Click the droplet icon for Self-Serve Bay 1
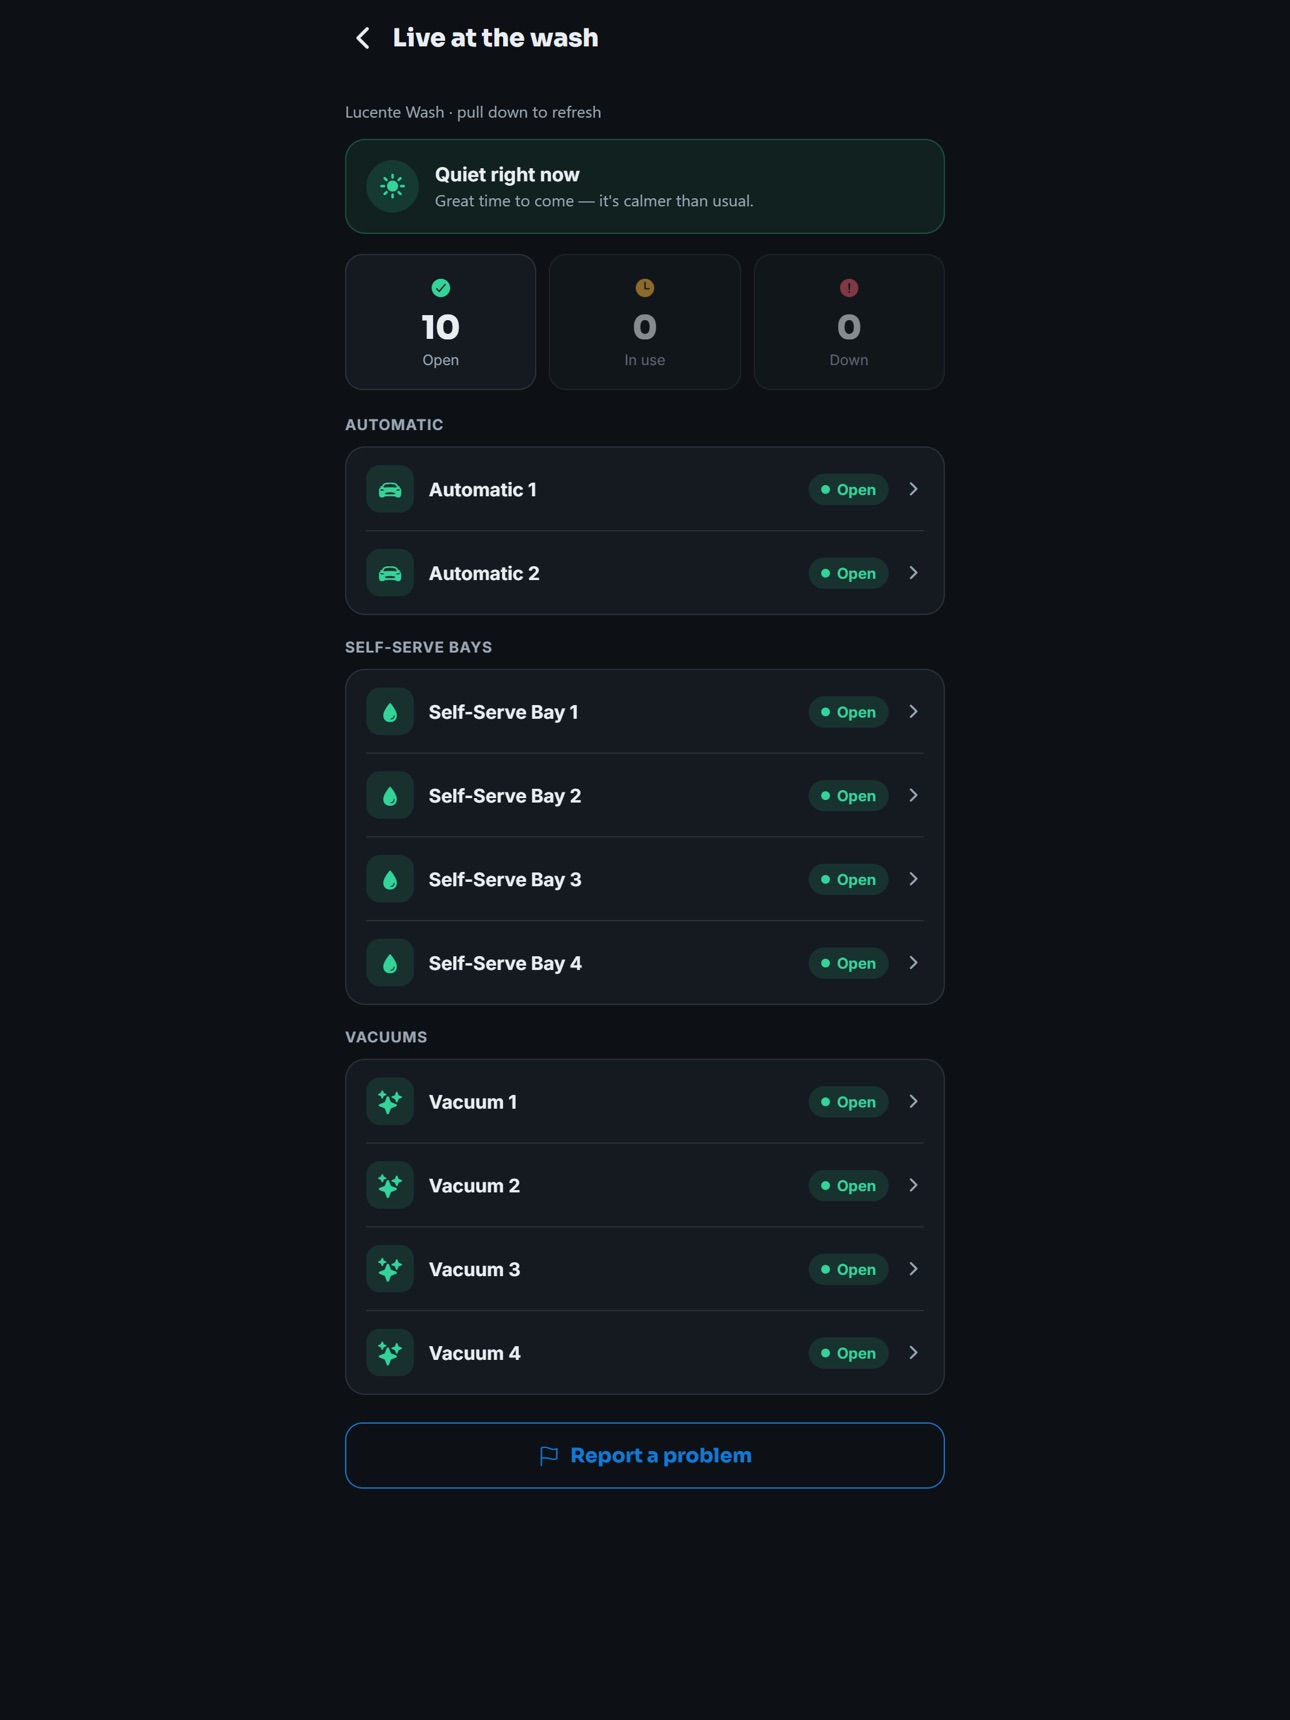This screenshot has width=1290, height=1720. click(390, 712)
